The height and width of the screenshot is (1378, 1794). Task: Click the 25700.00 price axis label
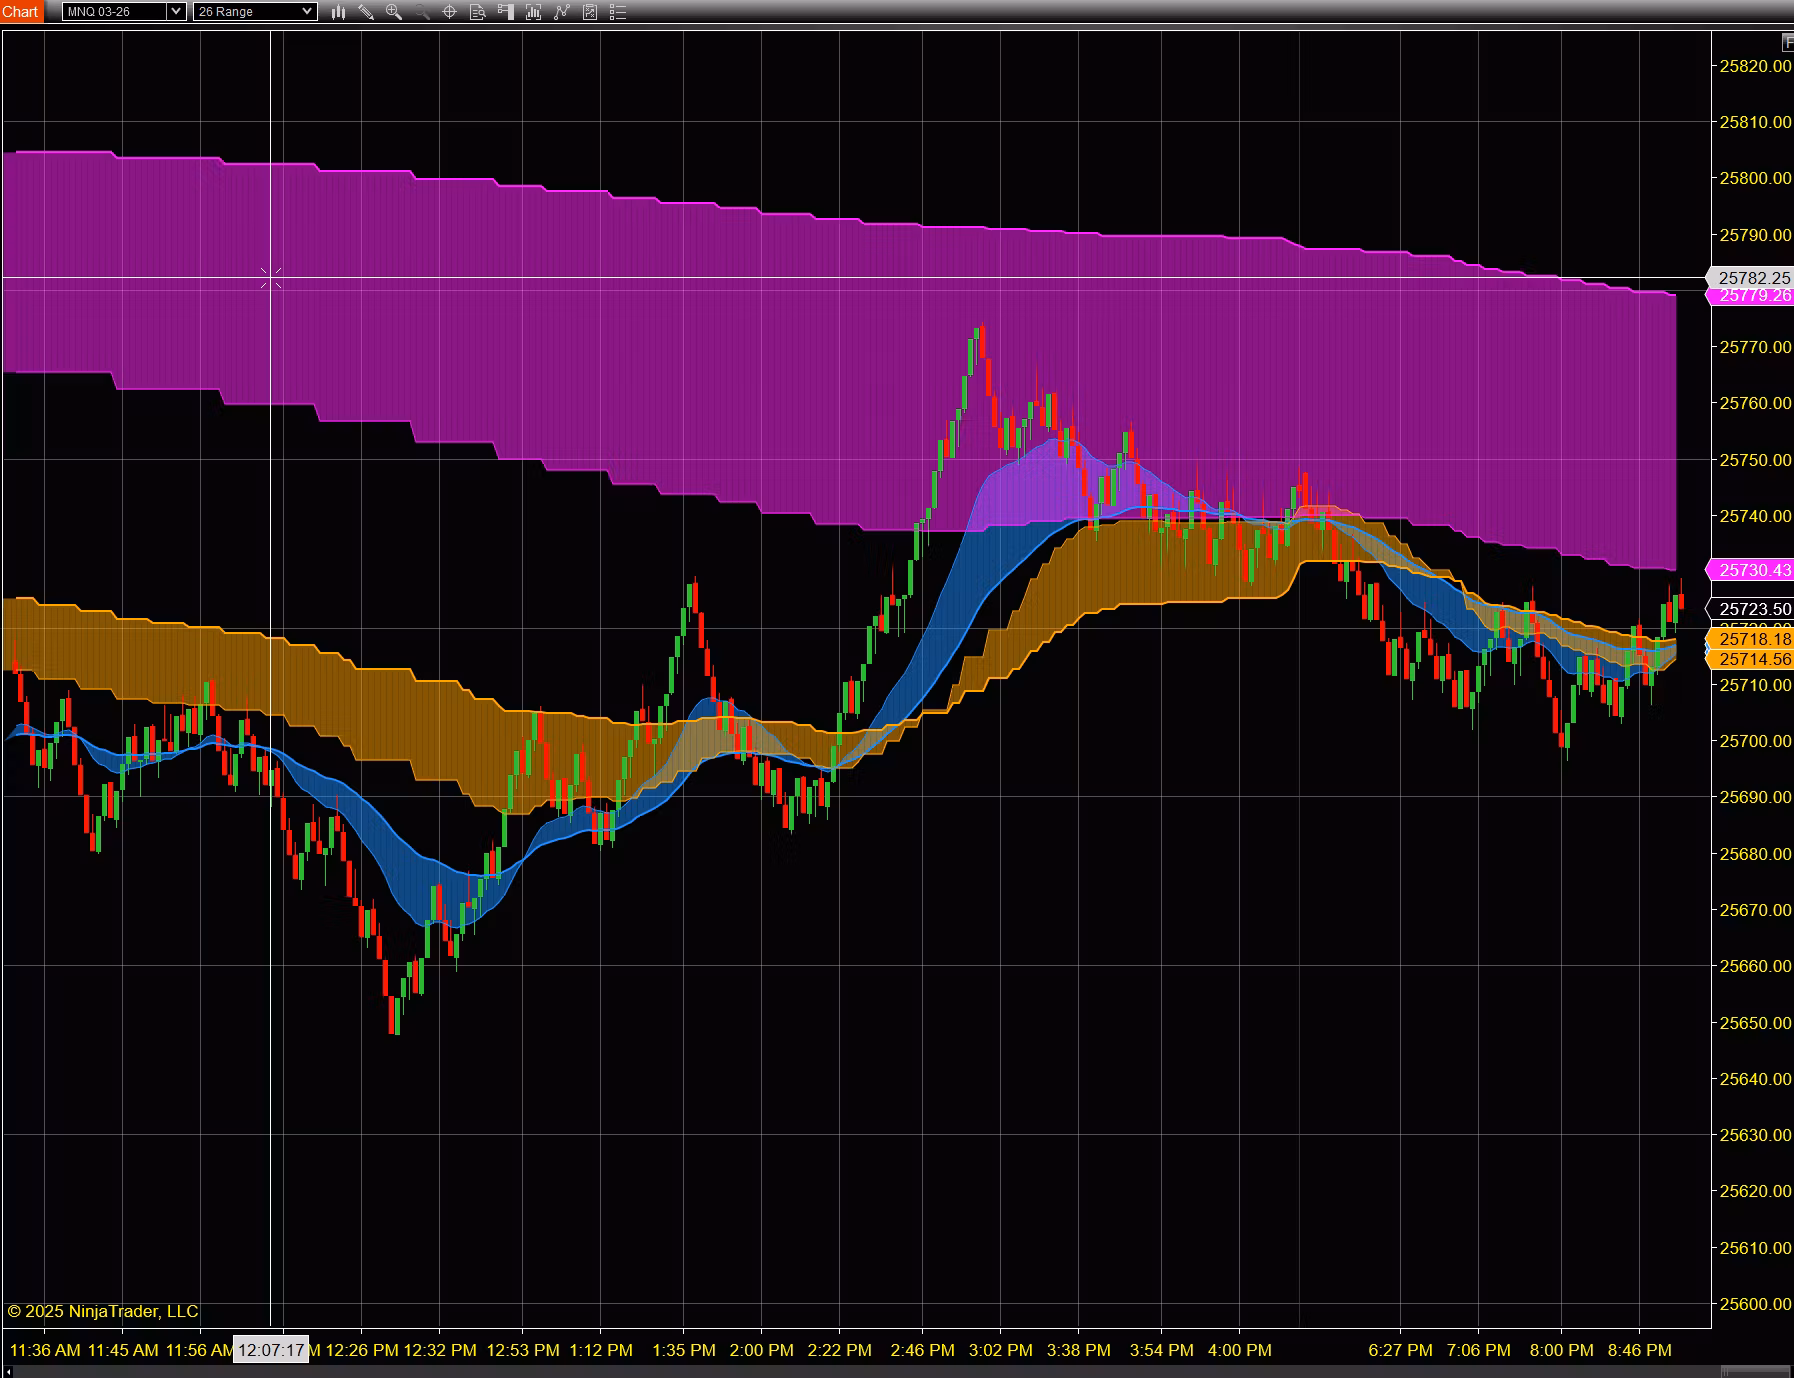coord(1755,741)
